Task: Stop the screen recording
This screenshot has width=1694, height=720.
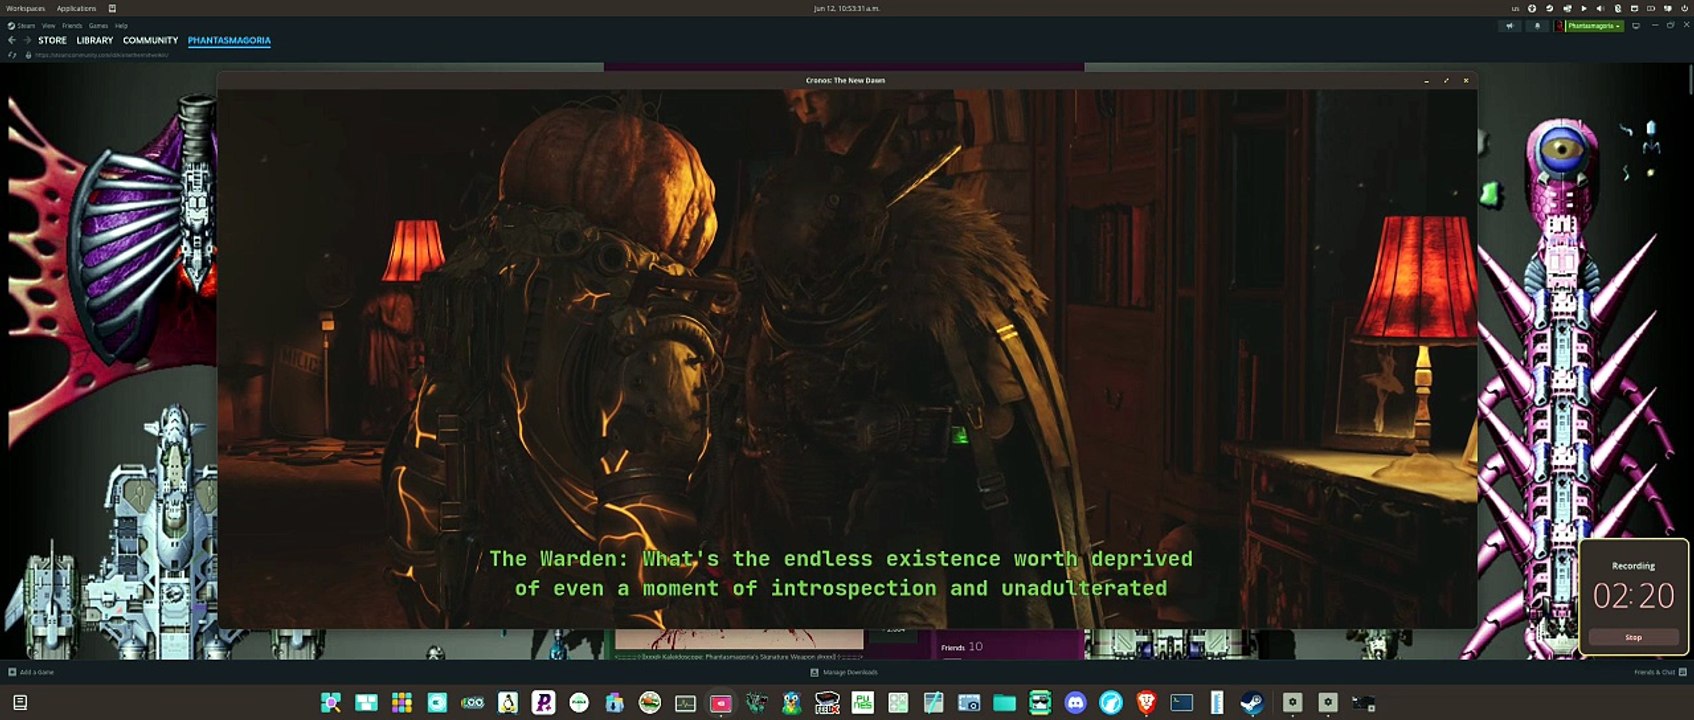Action: point(1633,637)
